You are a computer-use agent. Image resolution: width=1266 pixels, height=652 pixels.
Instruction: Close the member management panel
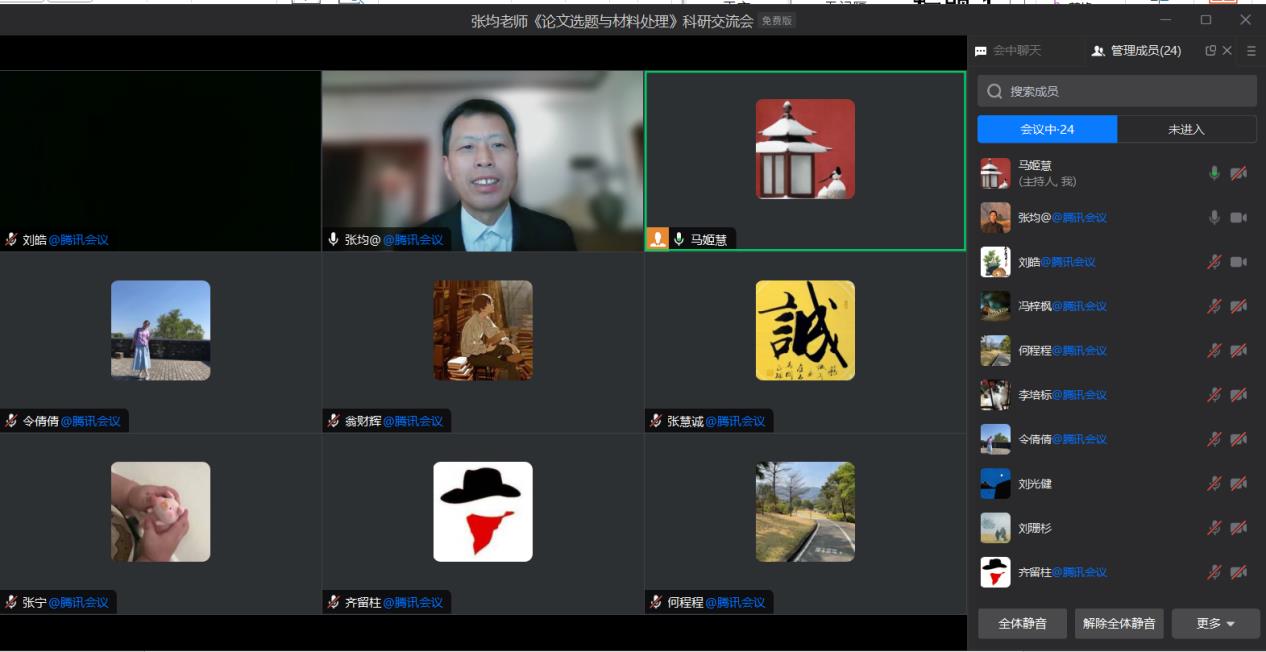1227,51
